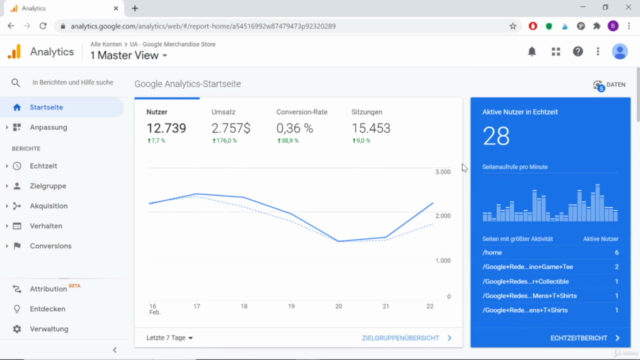The height and width of the screenshot is (360, 640).
Task: Click the /Google+Redes...r+Collectible row
Action: 550,282
